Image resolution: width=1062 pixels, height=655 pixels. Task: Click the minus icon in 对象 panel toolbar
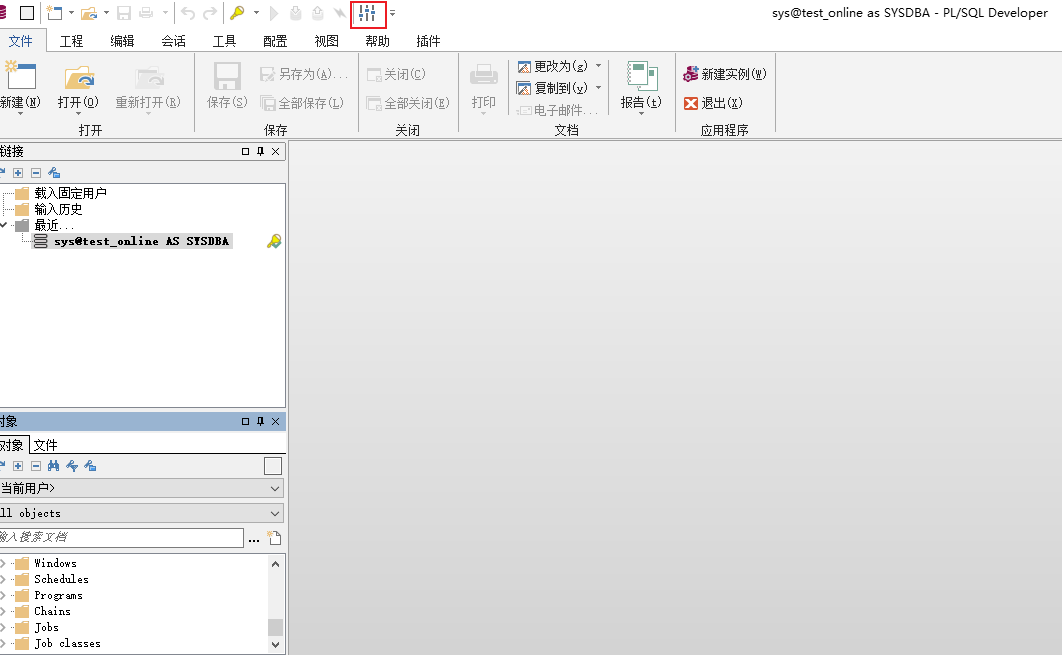(36, 466)
